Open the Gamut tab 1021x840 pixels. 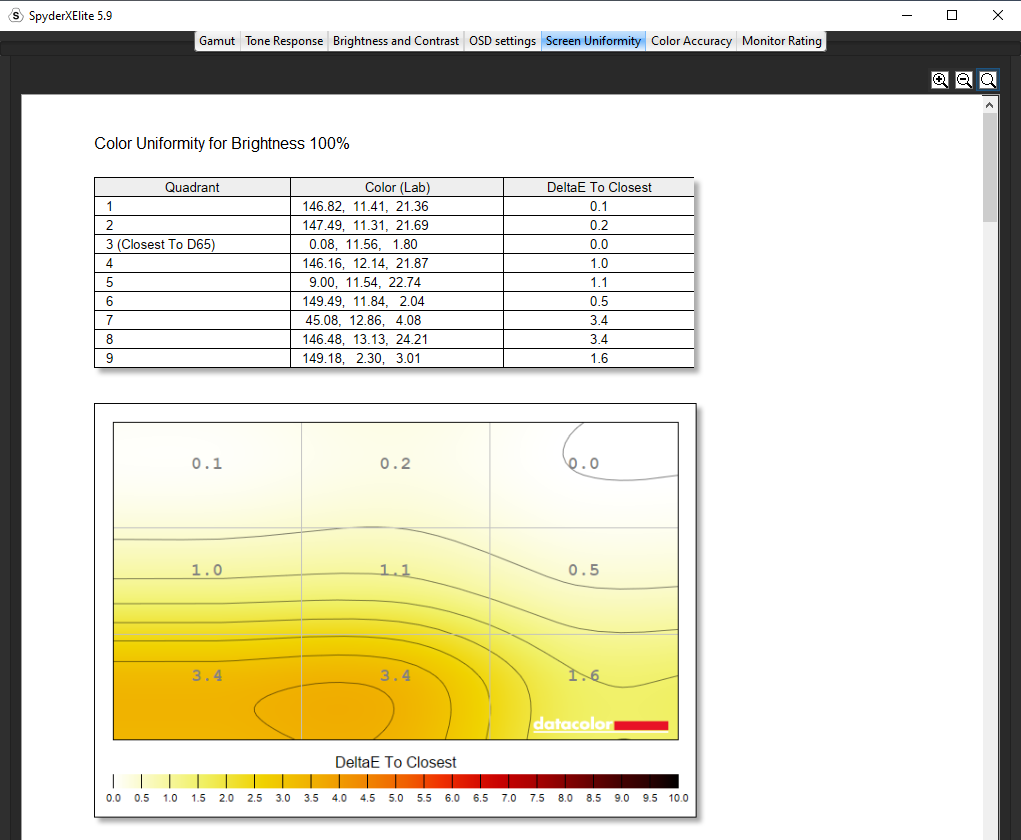point(217,41)
